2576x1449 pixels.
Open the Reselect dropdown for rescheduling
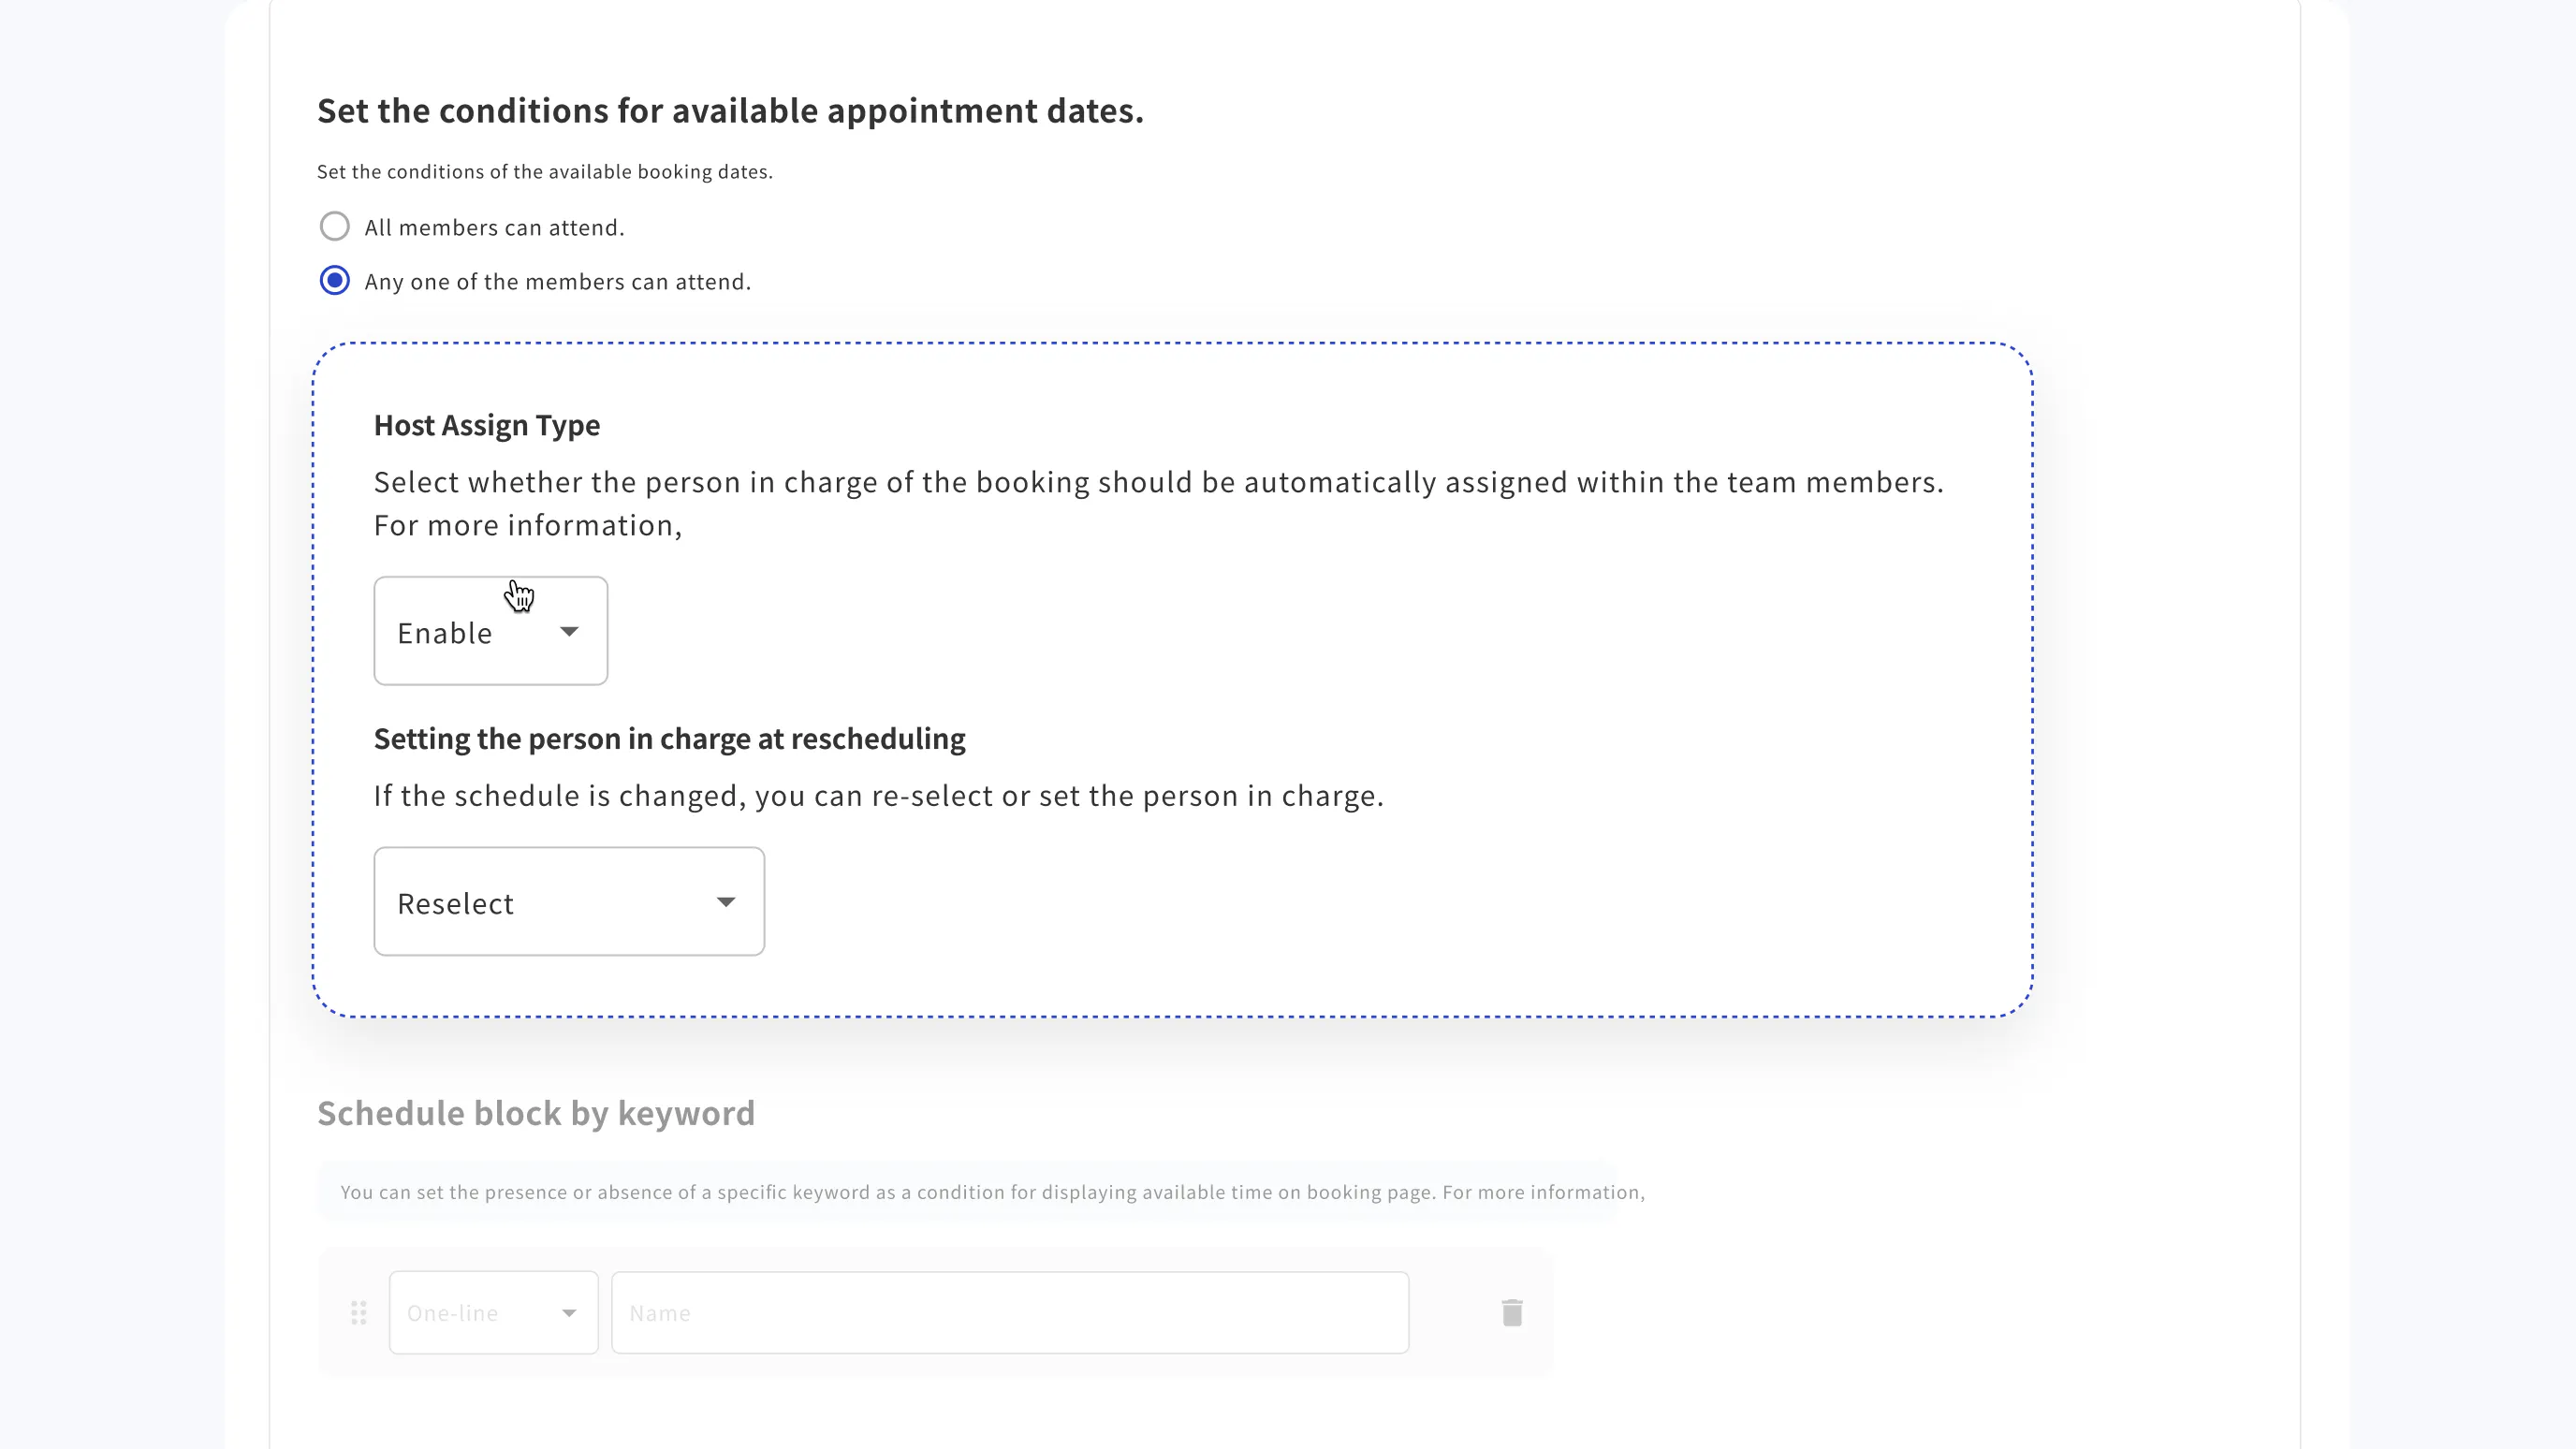[x=567, y=901]
